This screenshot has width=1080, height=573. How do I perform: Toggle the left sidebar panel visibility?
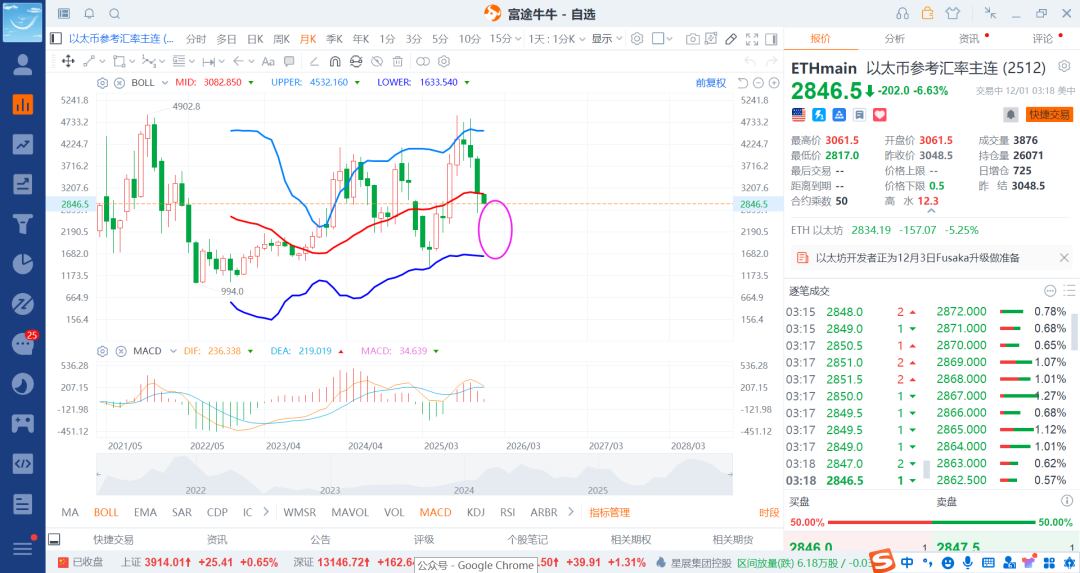click(55, 39)
